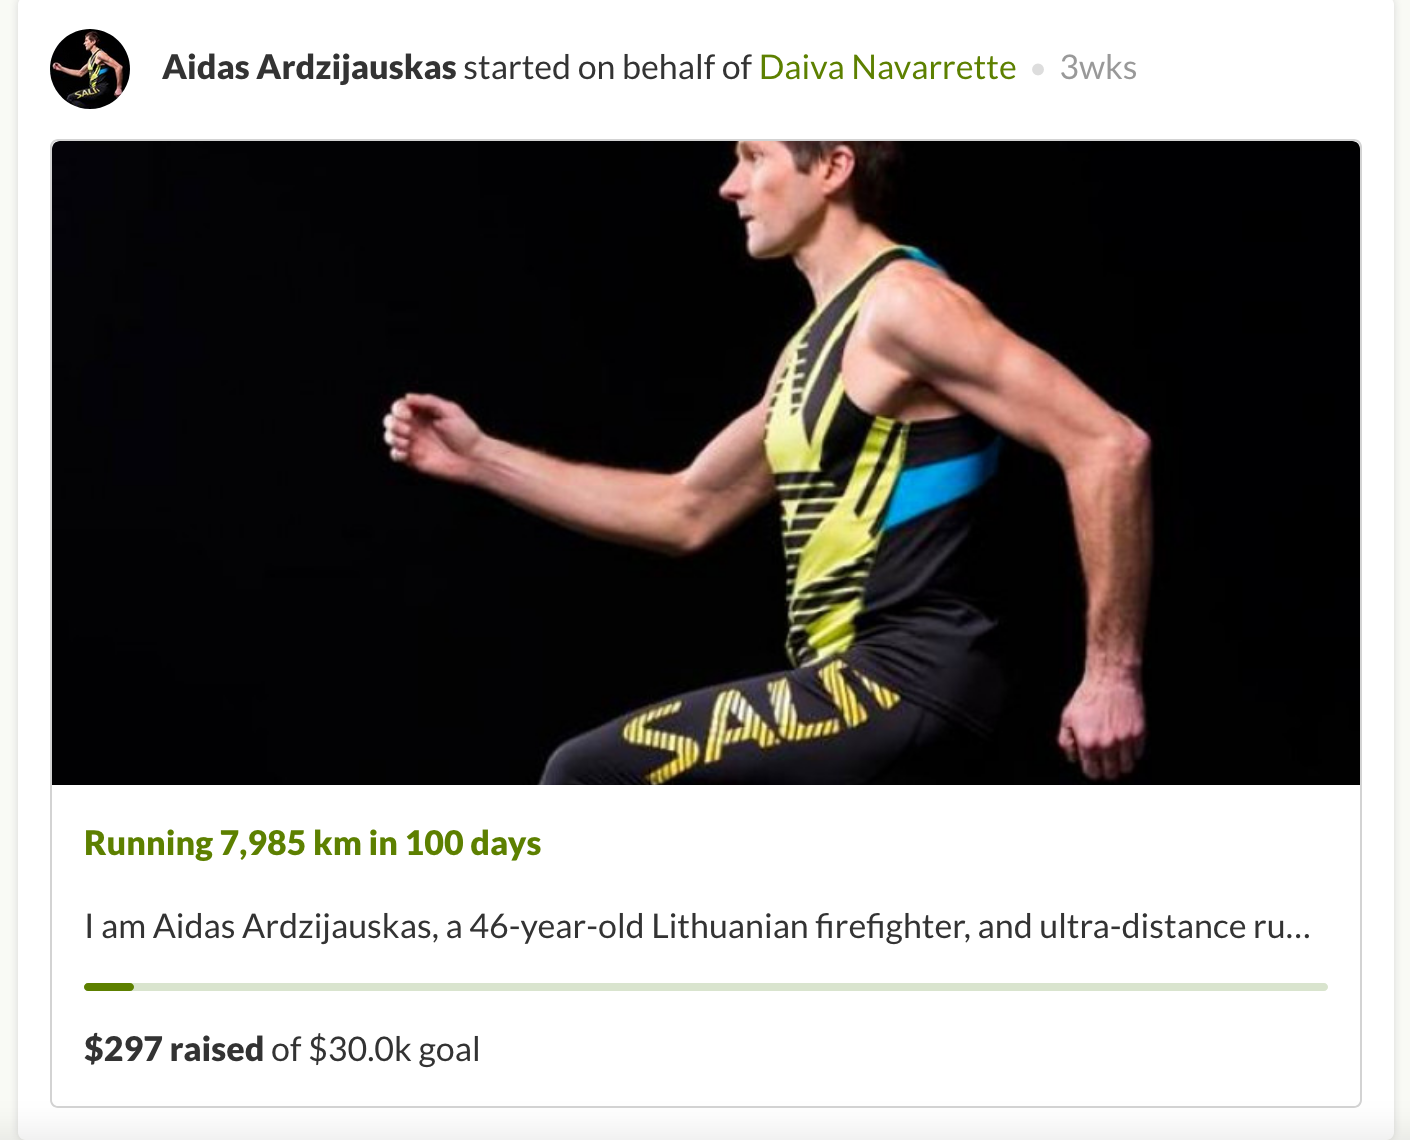Open the runner campaign cover photo
Screen dimensions: 1410x1140
pos(706,463)
